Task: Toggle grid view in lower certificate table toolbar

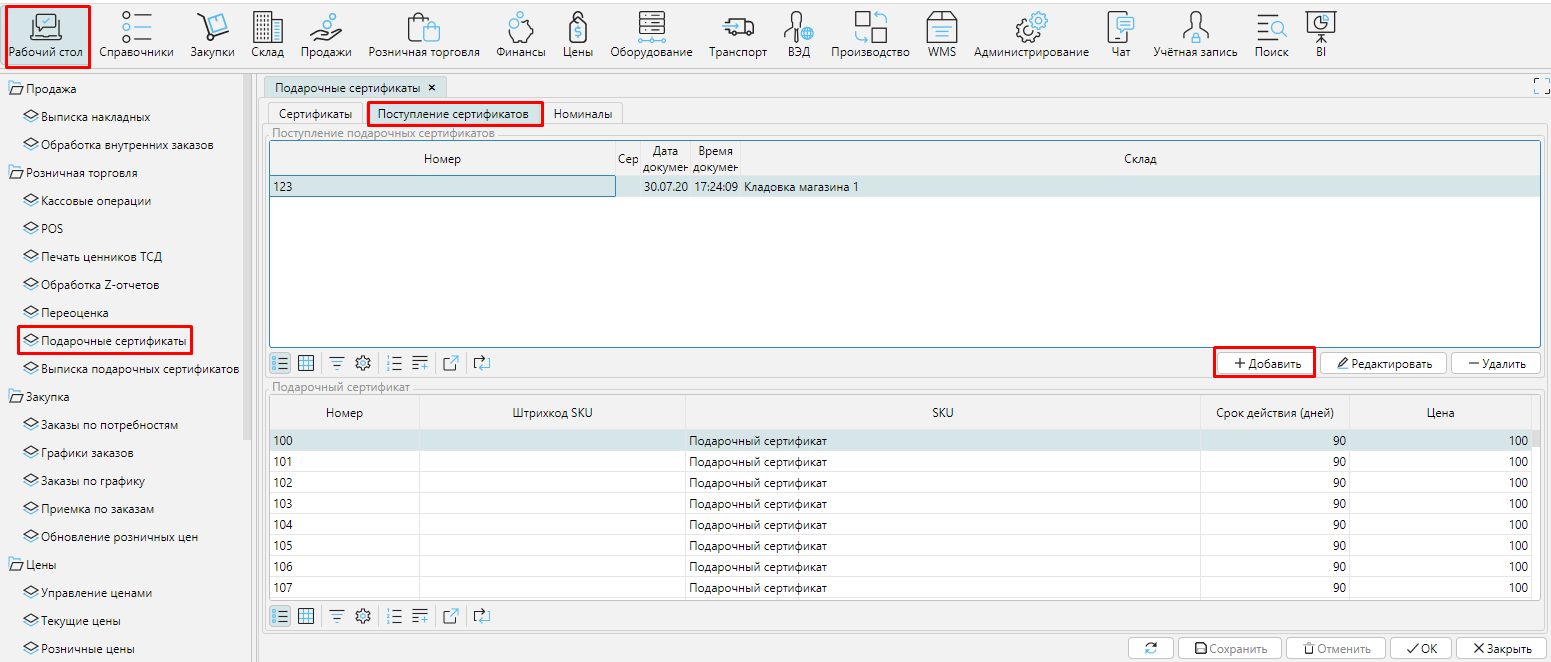Action: point(307,615)
